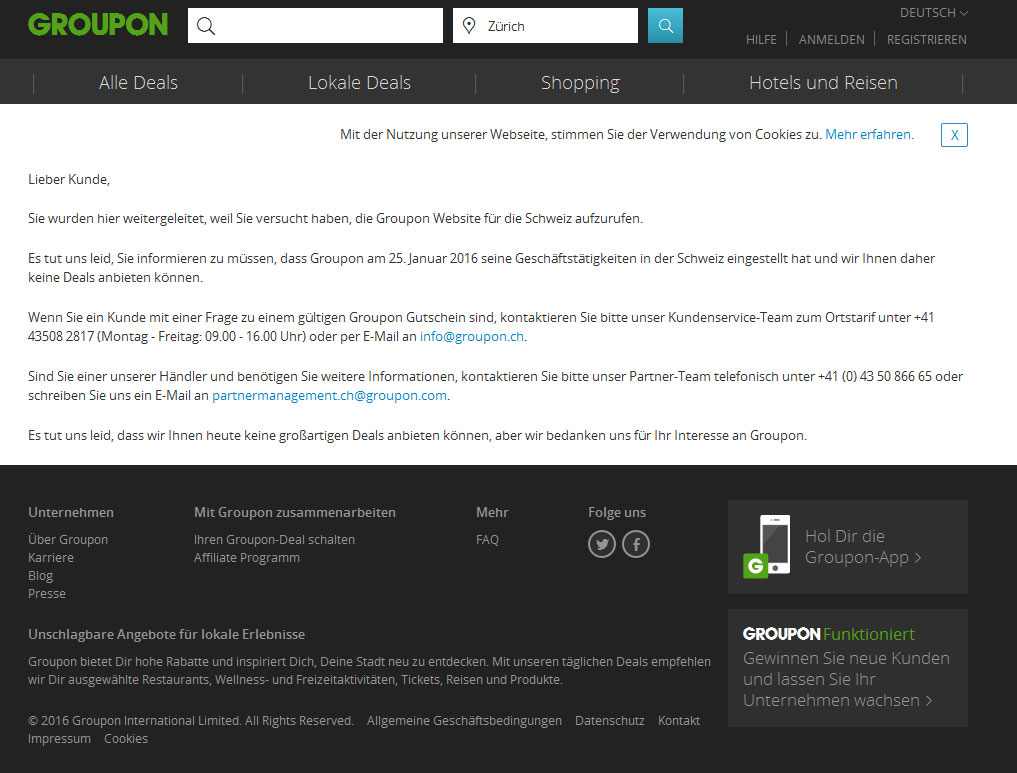Image resolution: width=1017 pixels, height=773 pixels.
Task: Open Allgemeine Geschäftsbedingungen link
Action: pyautogui.click(x=464, y=720)
